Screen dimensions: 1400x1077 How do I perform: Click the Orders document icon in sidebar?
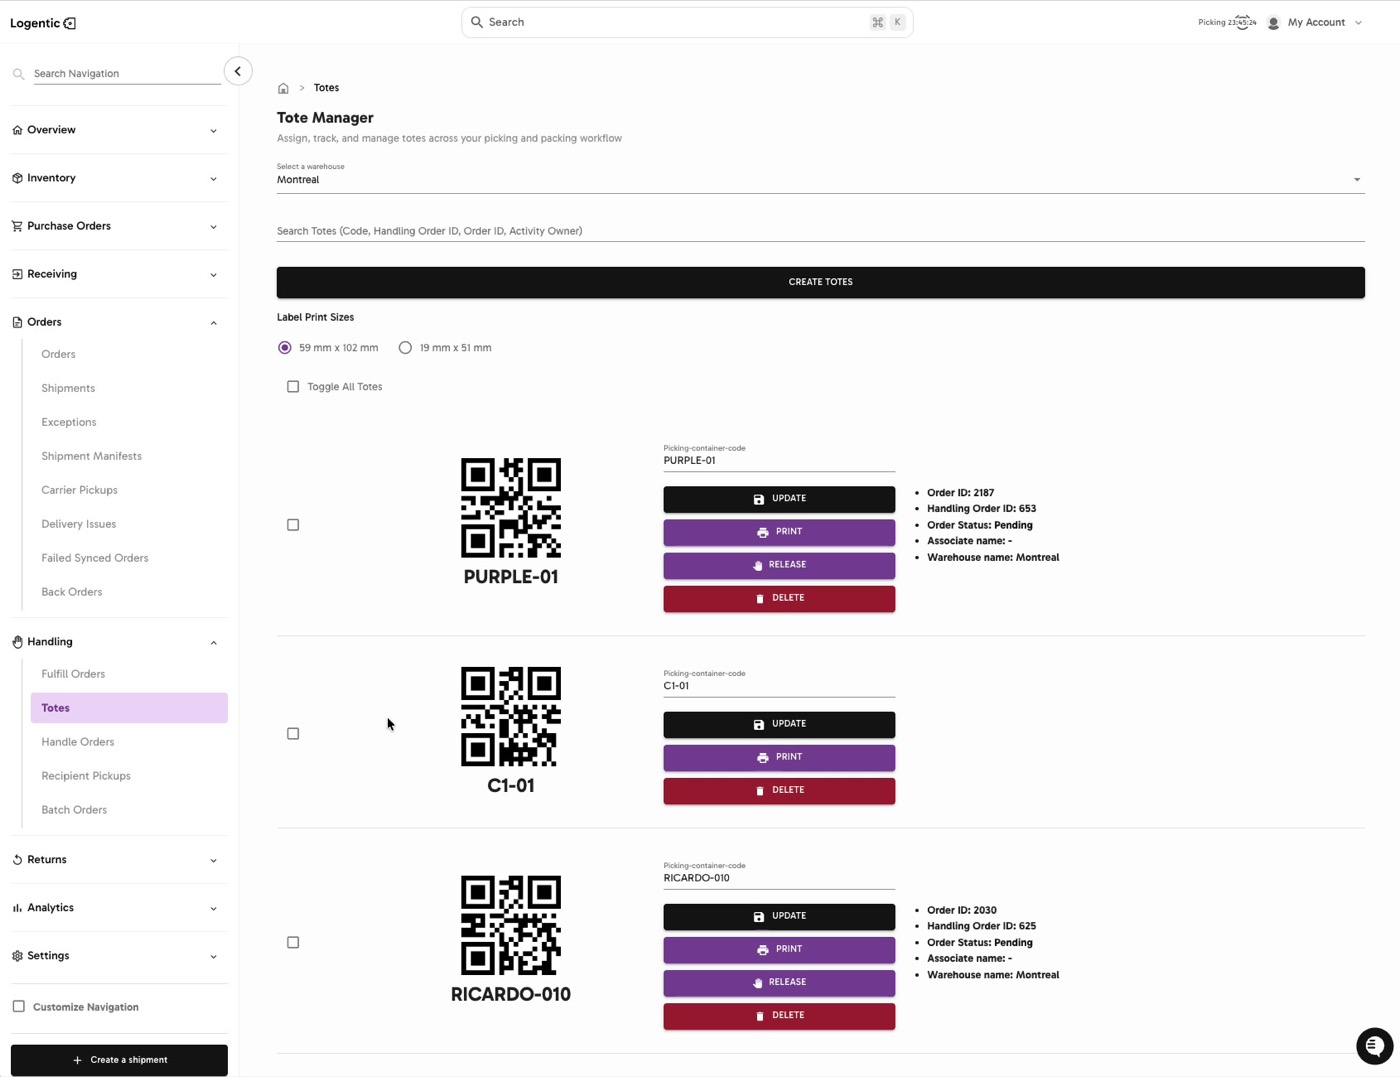coord(17,322)
